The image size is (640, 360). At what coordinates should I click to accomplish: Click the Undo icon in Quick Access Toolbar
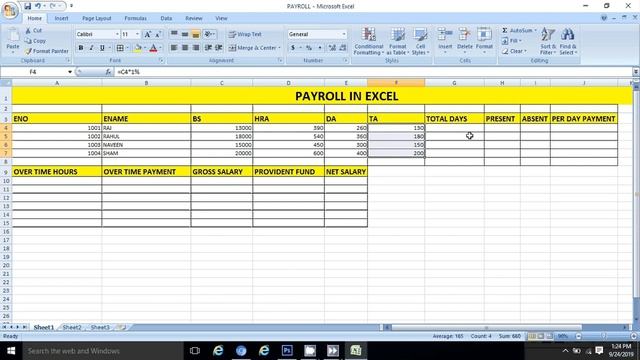click(x=38, y=6)
